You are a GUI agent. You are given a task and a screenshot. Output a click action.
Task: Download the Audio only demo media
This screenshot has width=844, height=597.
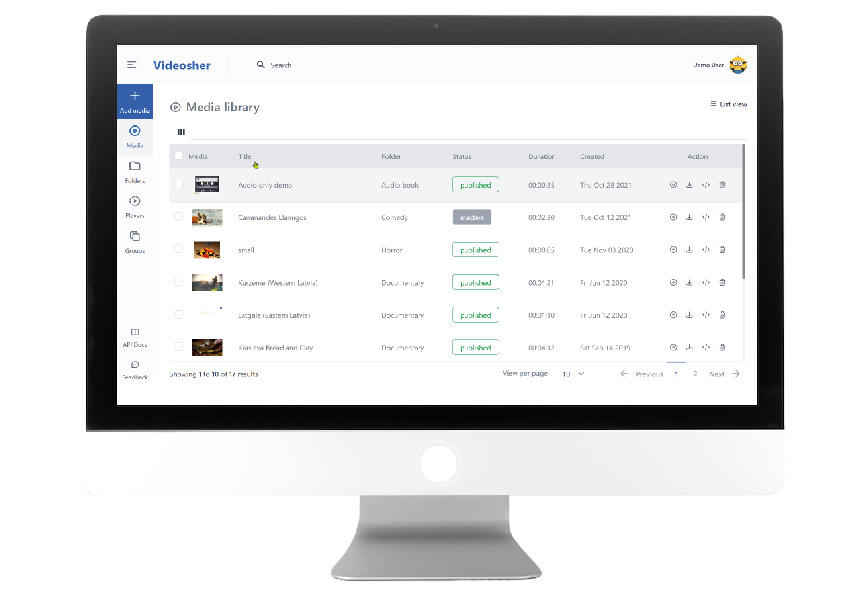689,185
